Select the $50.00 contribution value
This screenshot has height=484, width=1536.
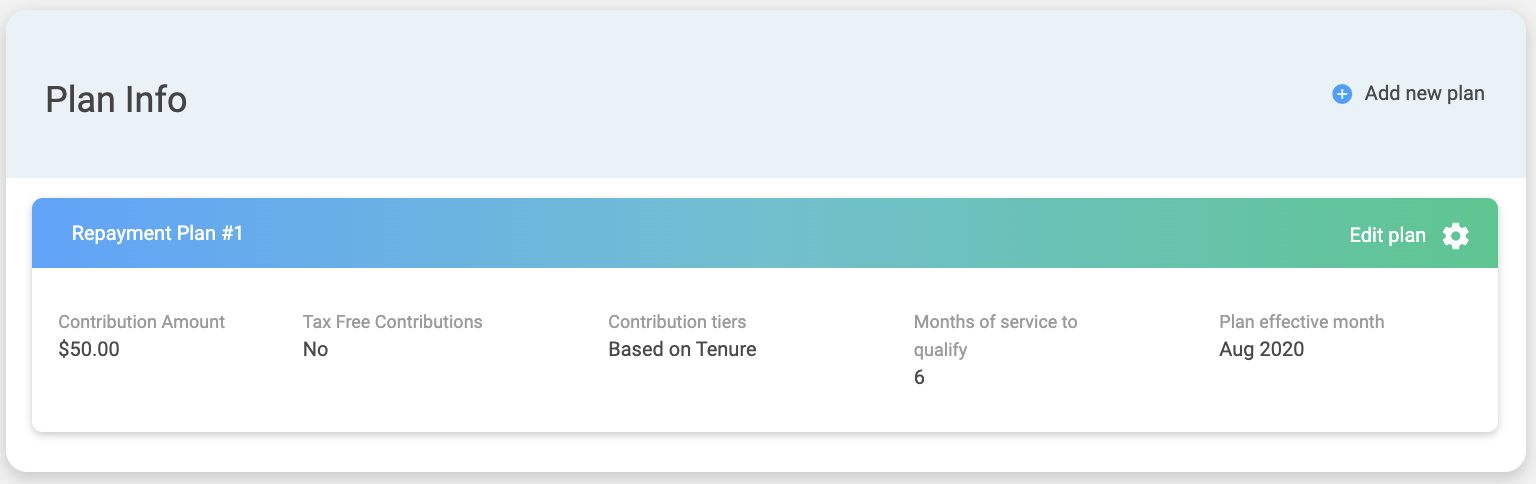coord(89,350)
